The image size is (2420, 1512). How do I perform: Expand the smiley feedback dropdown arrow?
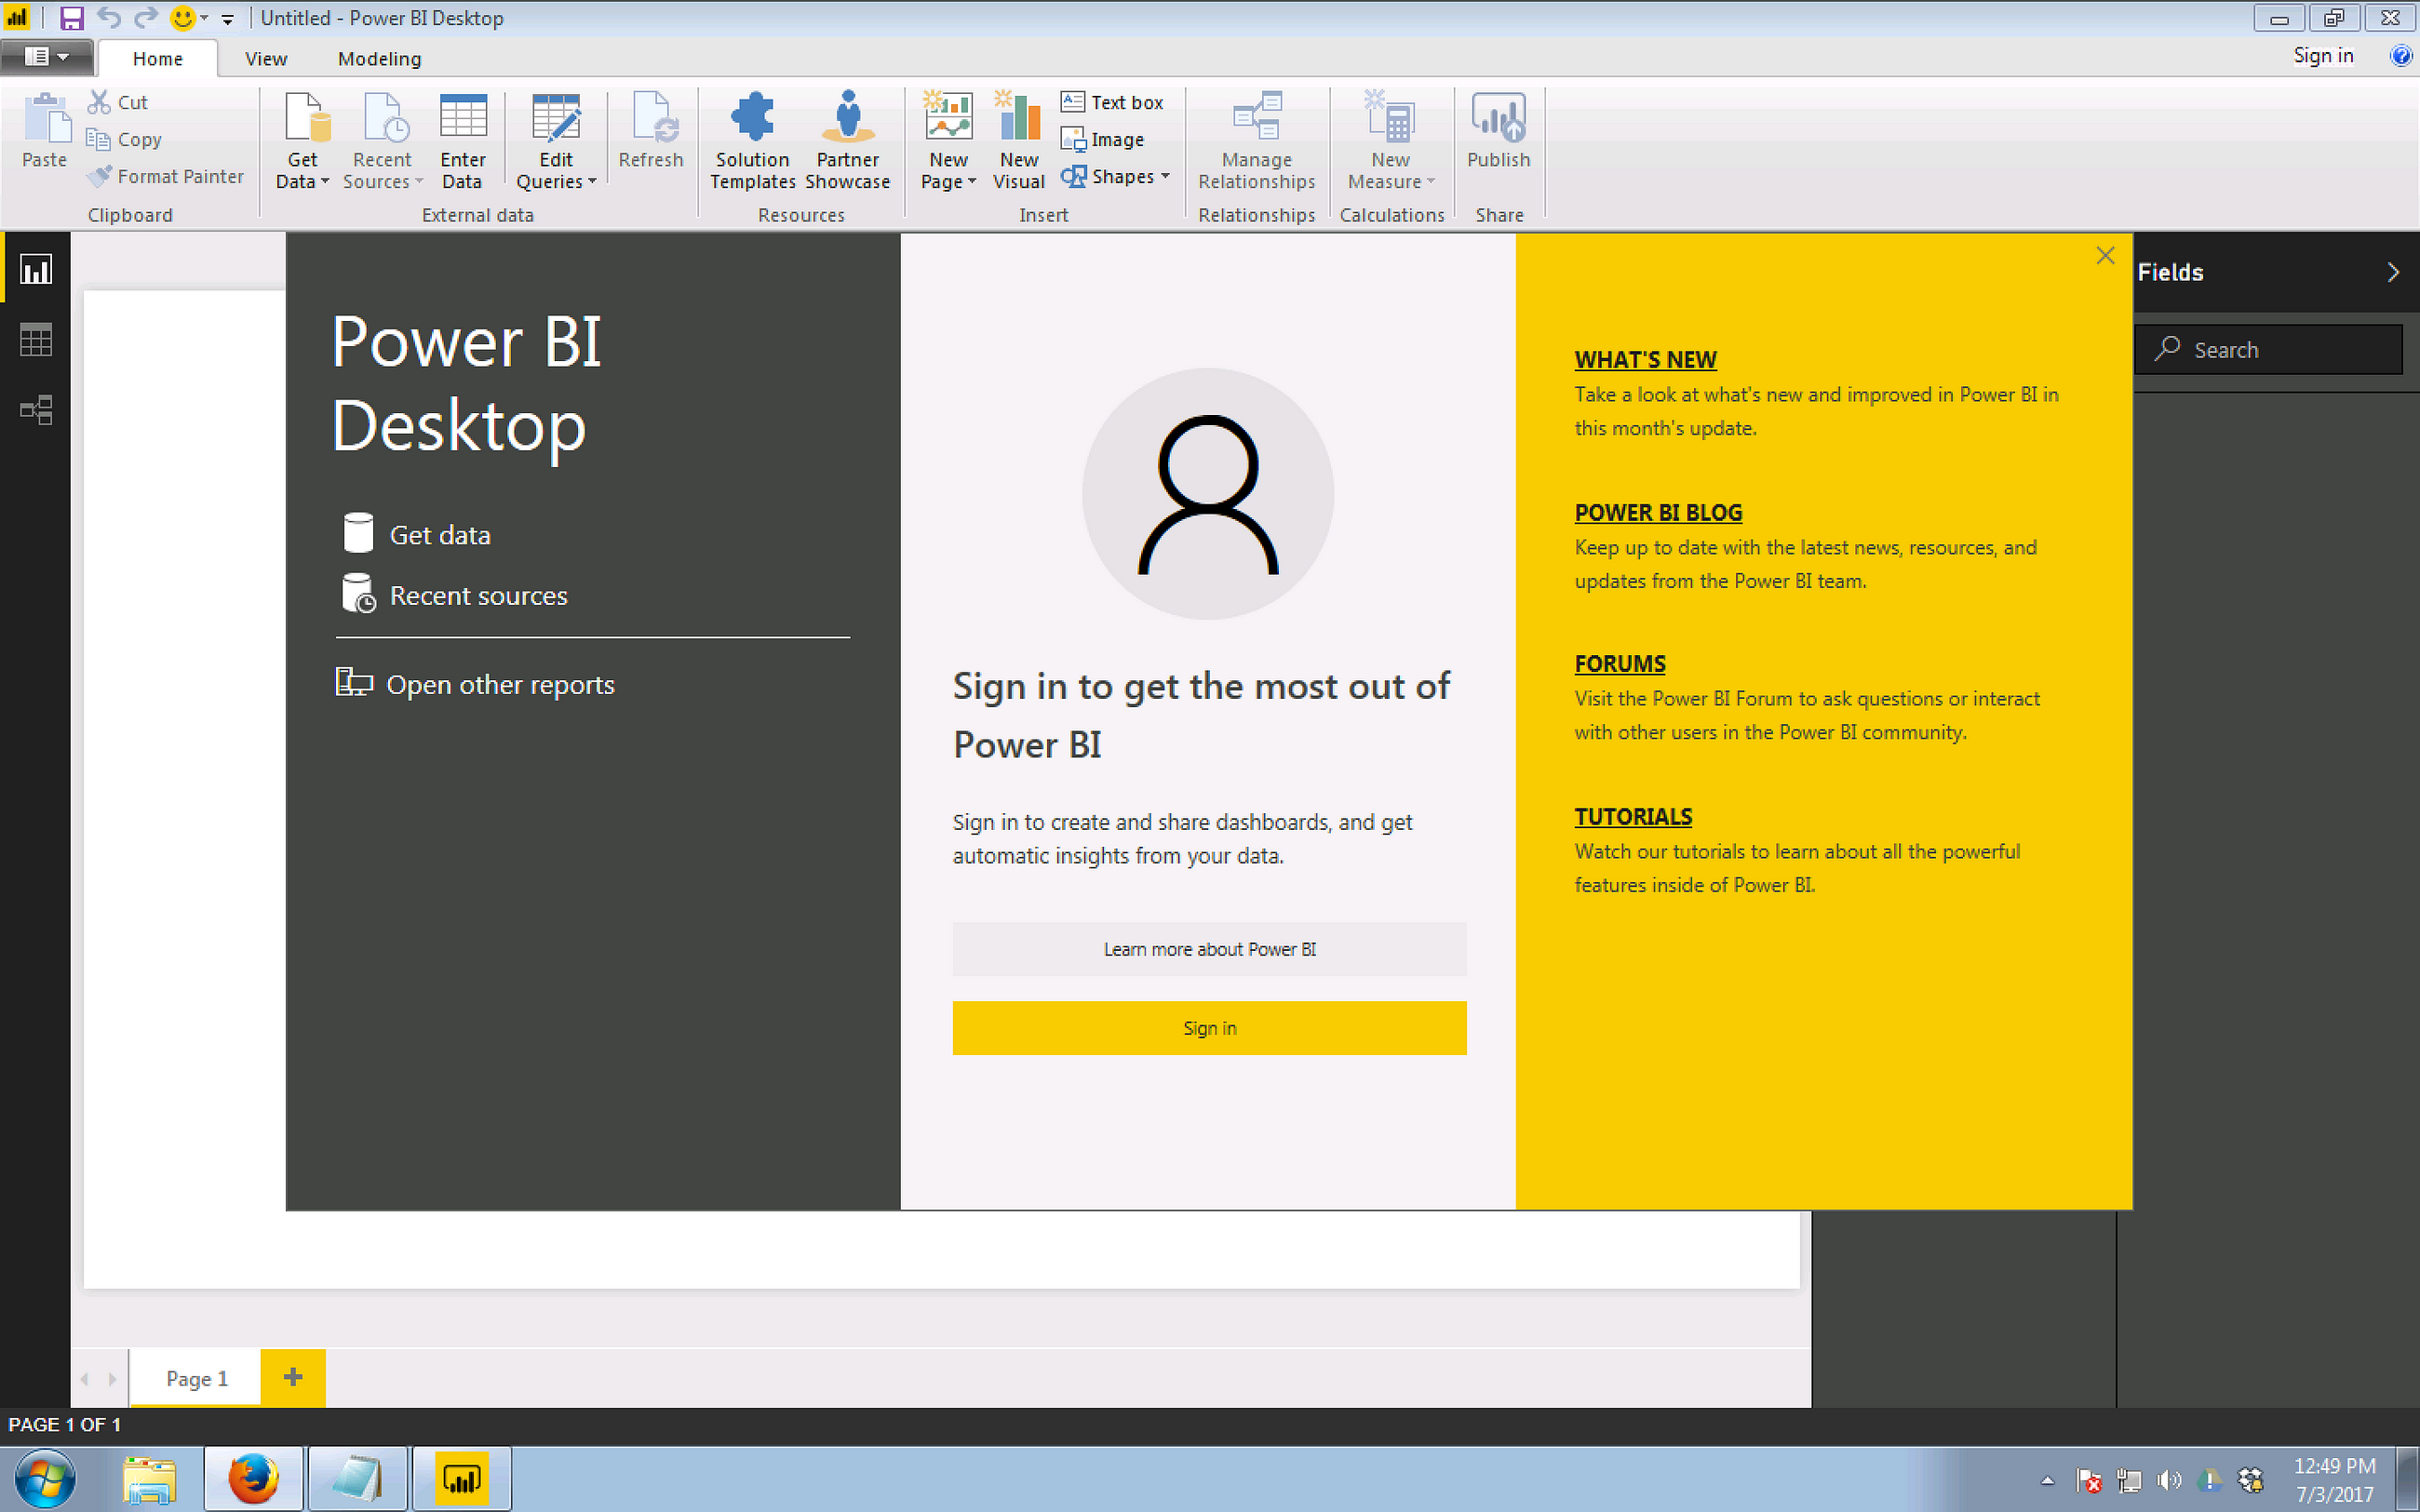coord(204,18)
